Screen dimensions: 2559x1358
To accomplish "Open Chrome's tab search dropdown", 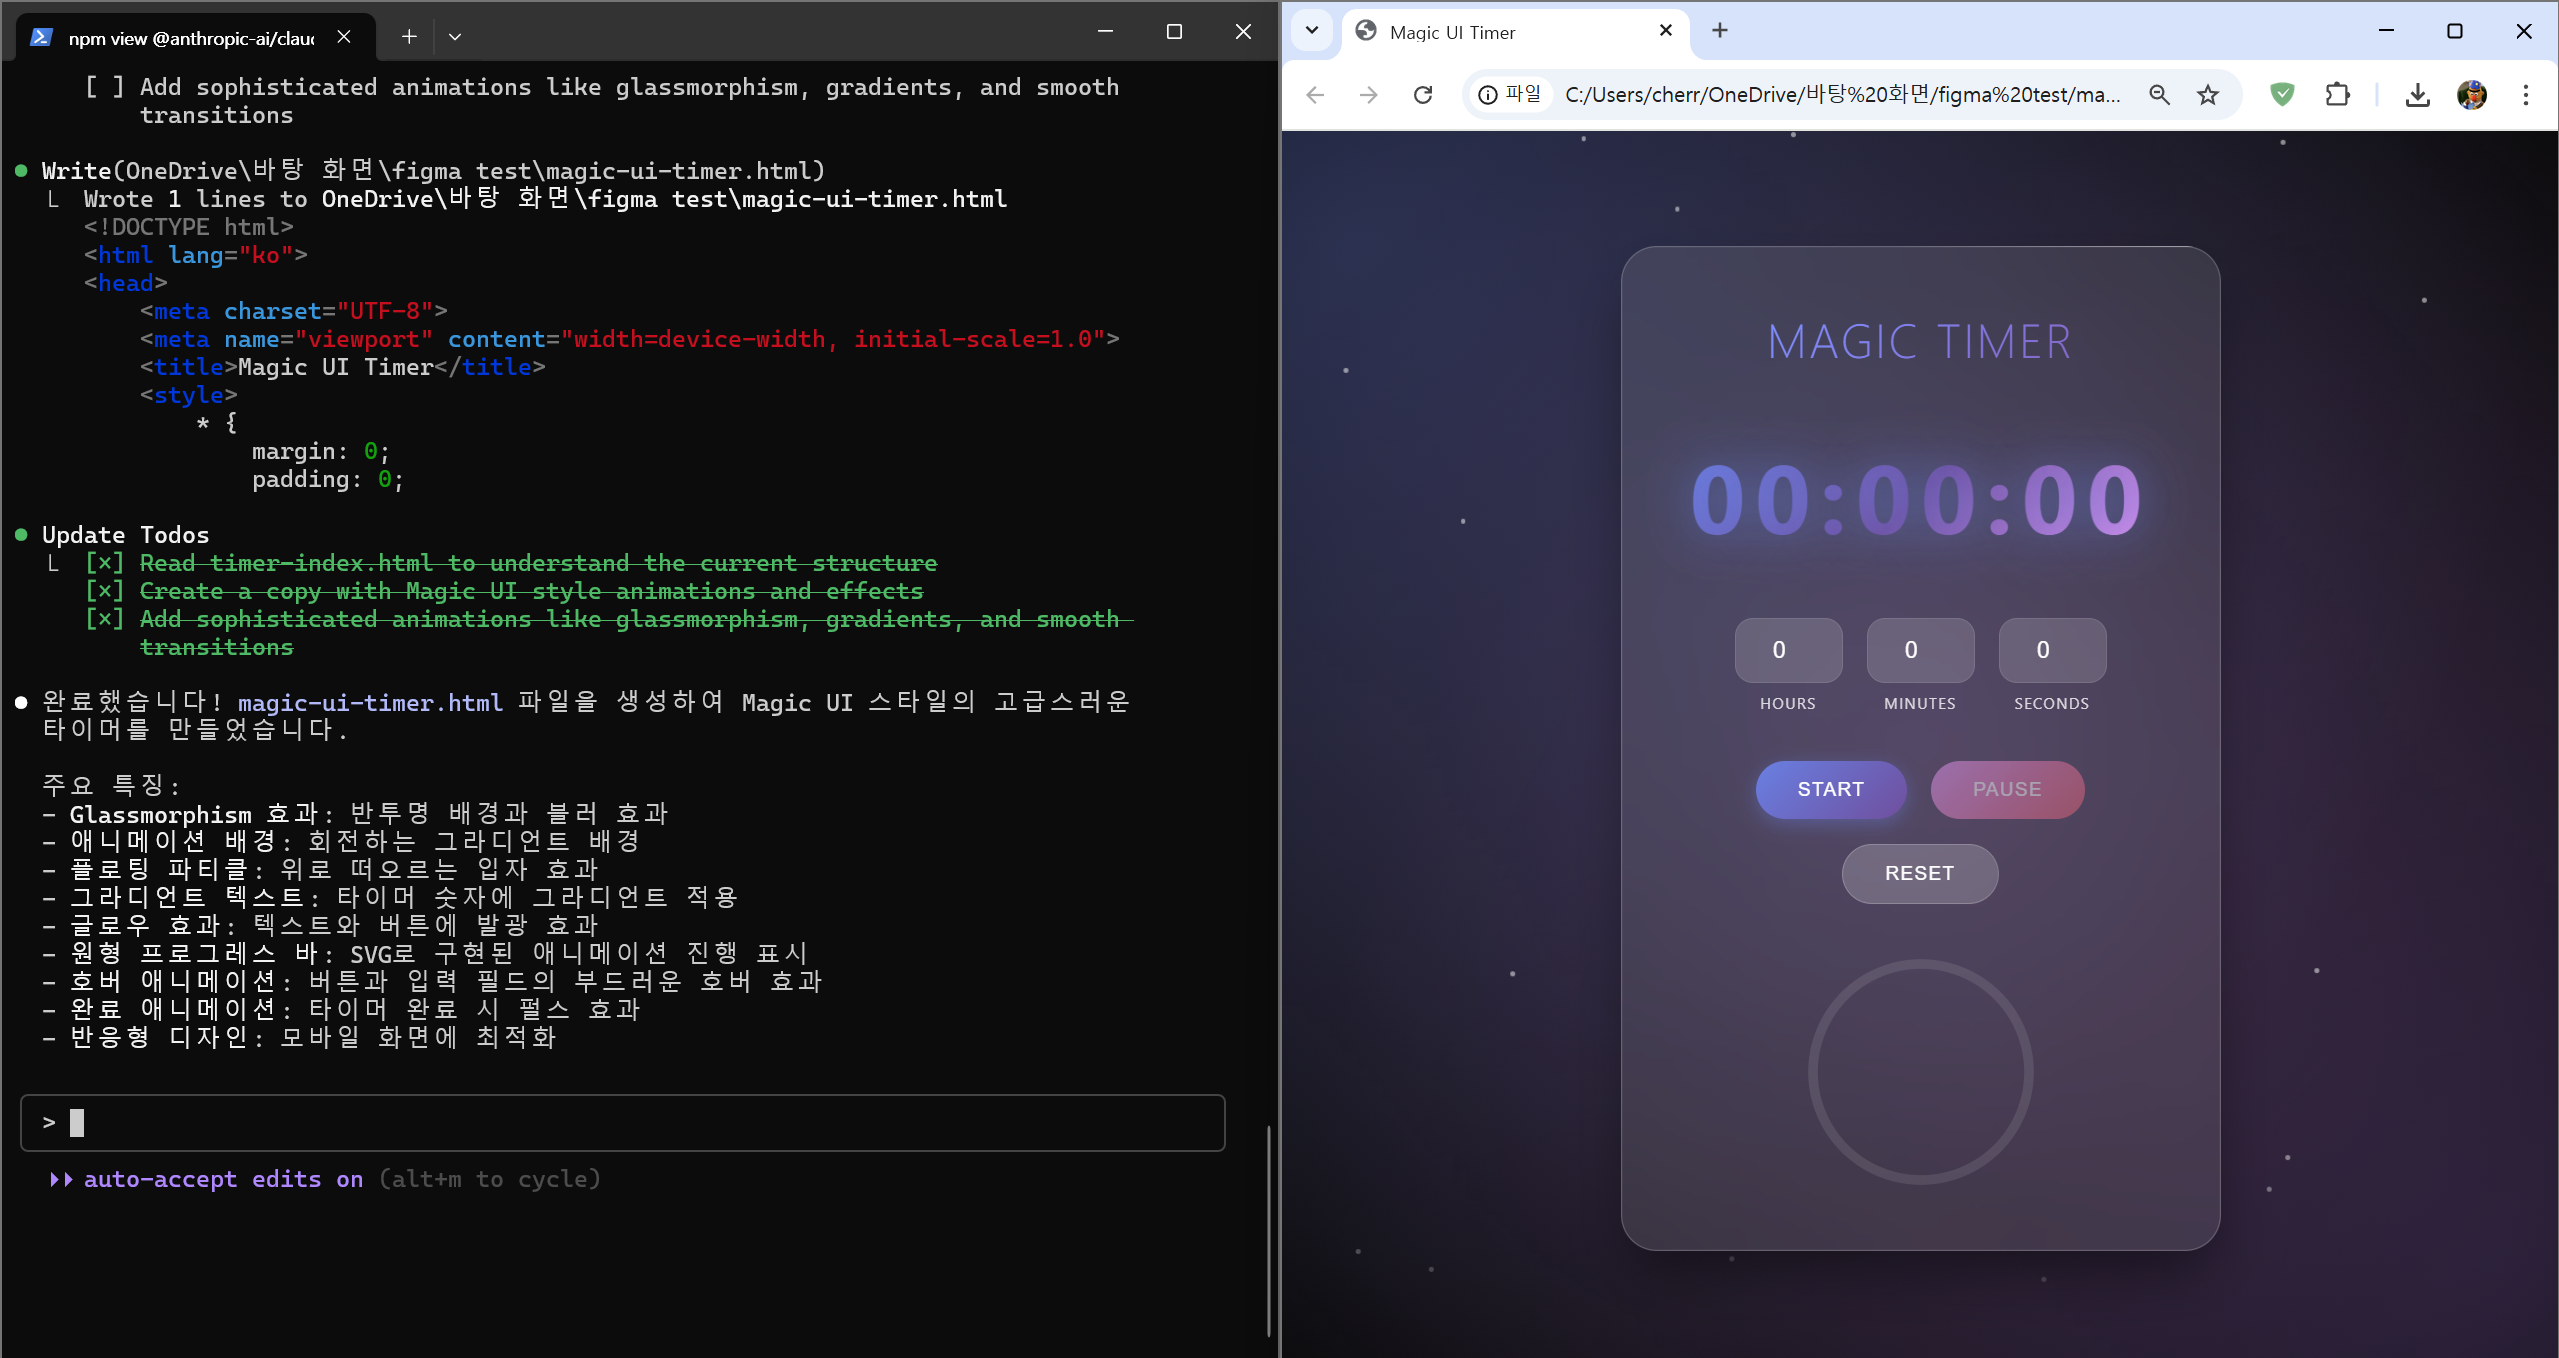I will click(1312, 30).
